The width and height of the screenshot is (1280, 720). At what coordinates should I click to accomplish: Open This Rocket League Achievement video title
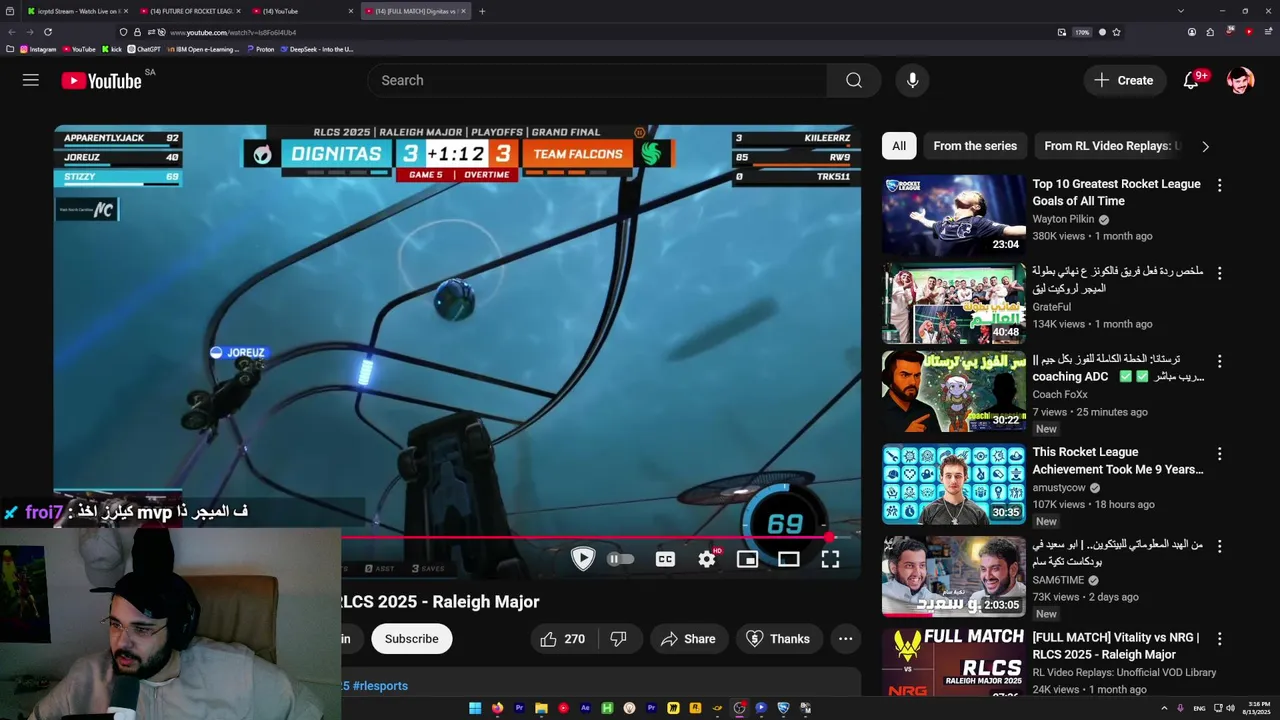[x=1117, y=461]
